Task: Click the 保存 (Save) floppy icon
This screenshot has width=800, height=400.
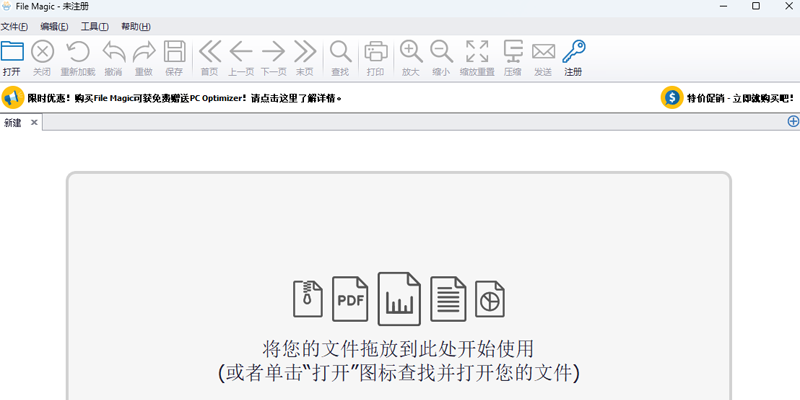Action: pyautogui.click(x=174, y=52)
